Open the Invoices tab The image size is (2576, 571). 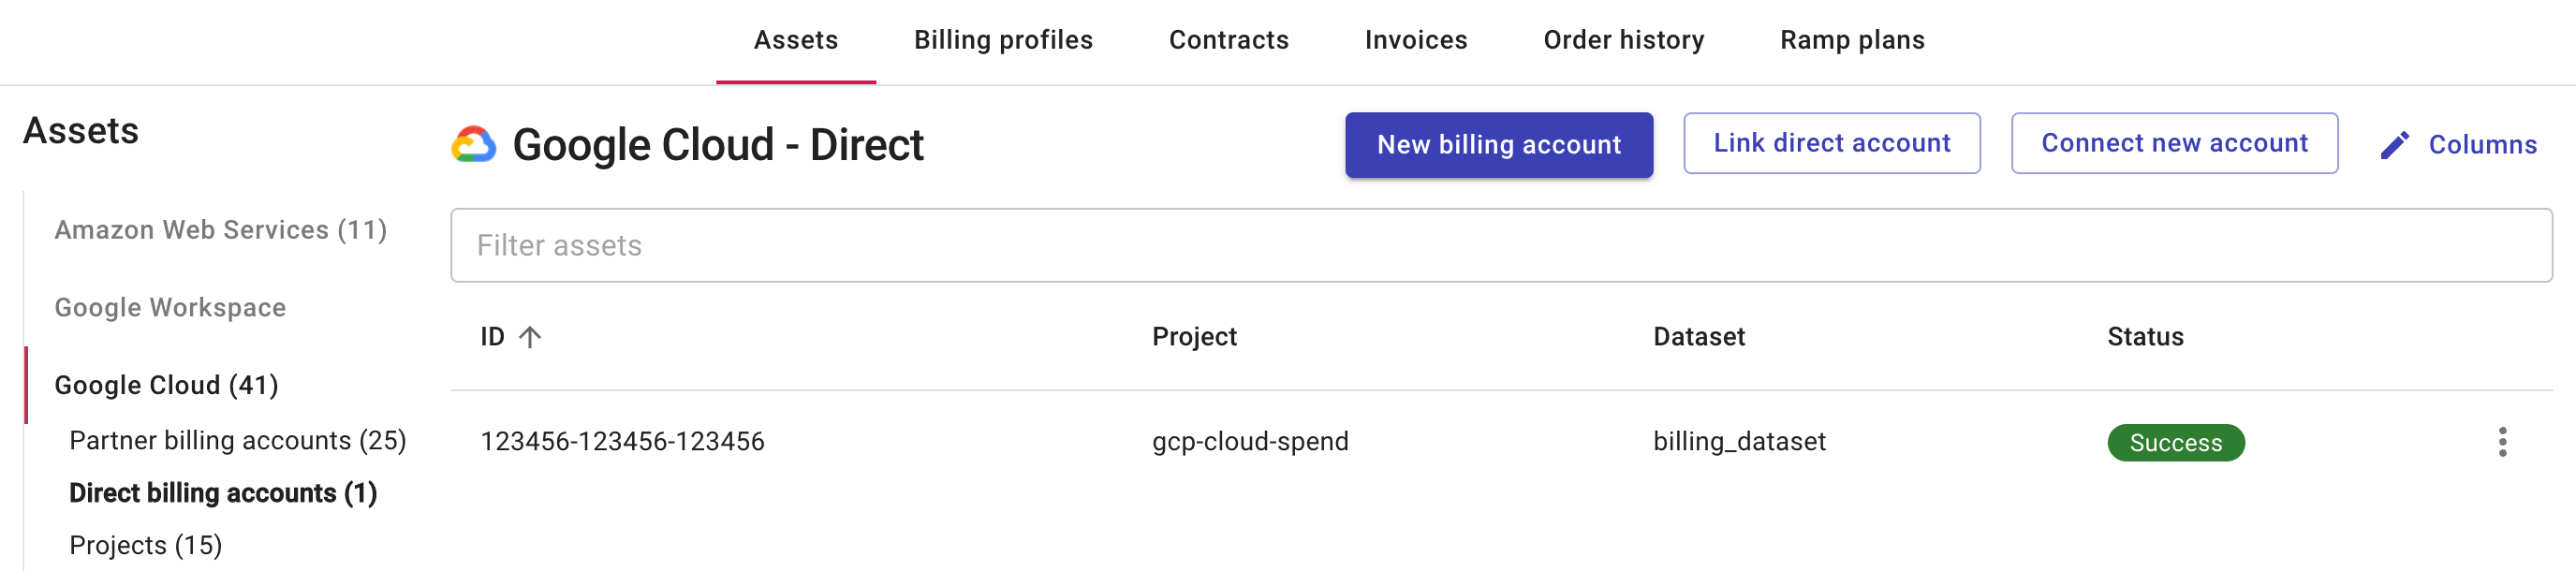click(1414, 40)
